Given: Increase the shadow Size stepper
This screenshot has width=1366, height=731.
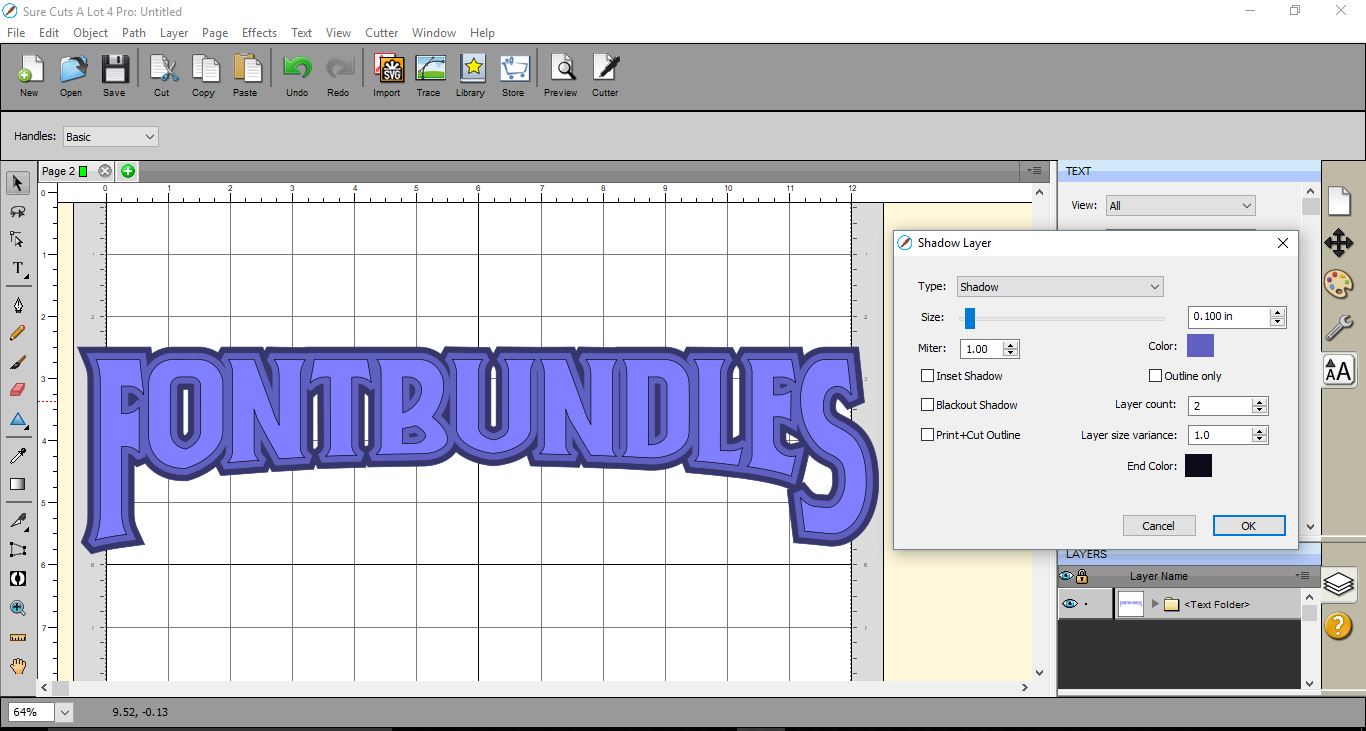Looking at the screenshot, I should pyautogui.click(x=1278, y=312).
